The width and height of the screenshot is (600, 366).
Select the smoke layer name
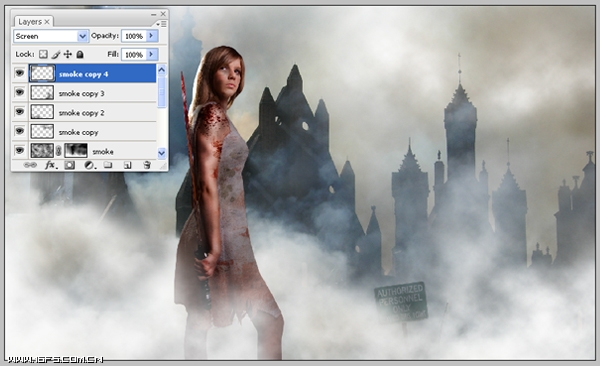(103, 152)
